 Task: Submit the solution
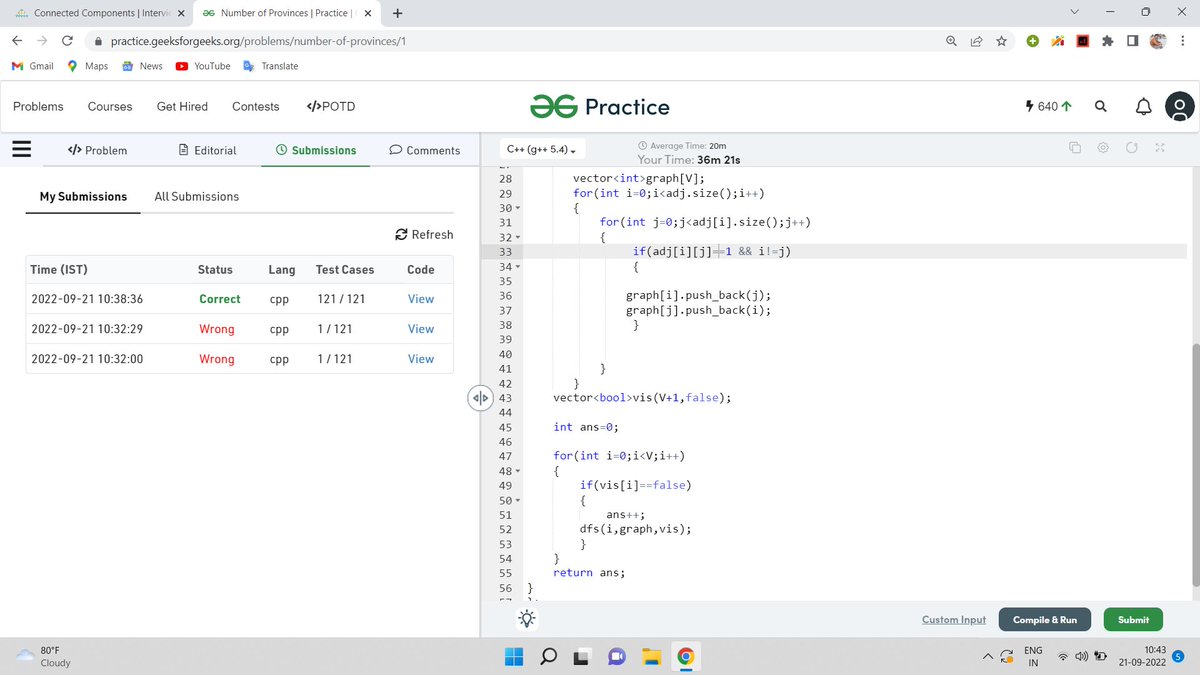[1133, 620]
